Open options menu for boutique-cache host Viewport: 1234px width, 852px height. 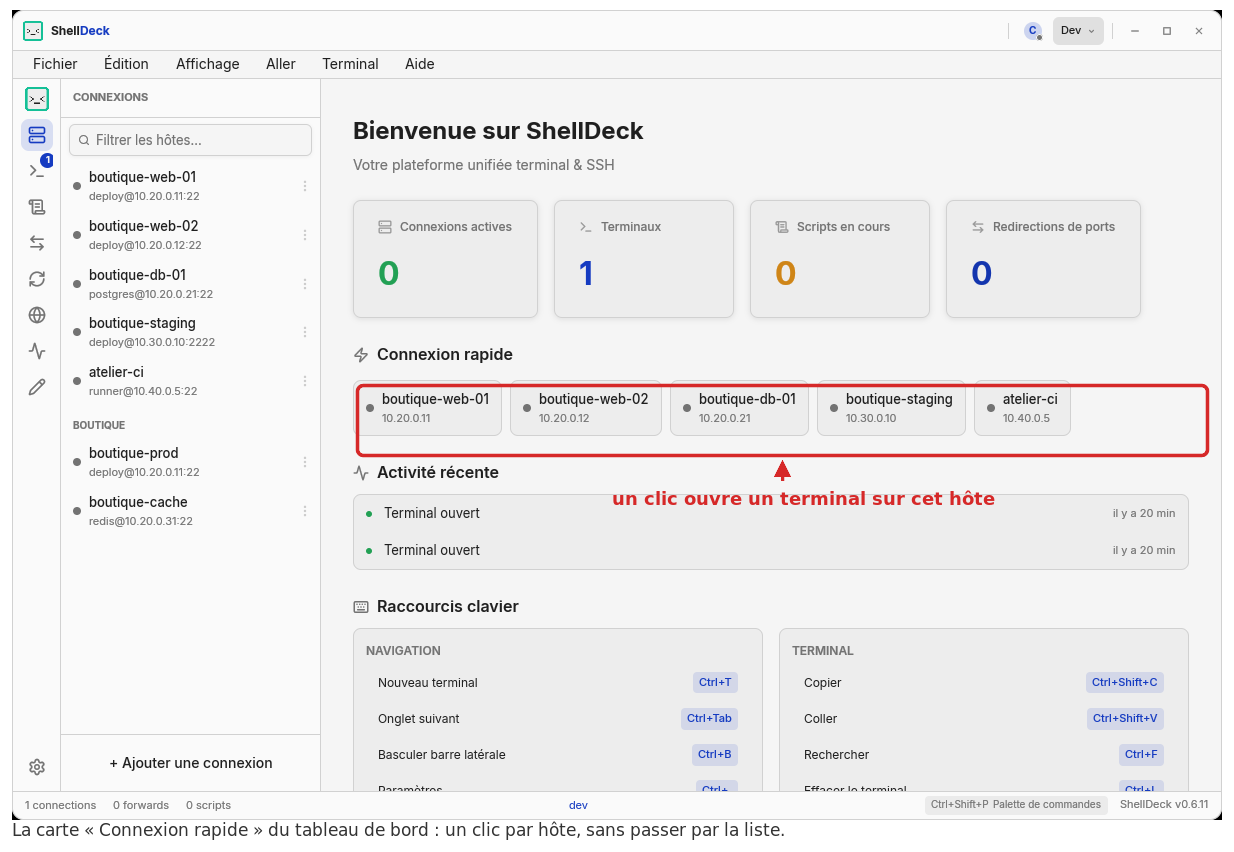(x=305, y=511)
